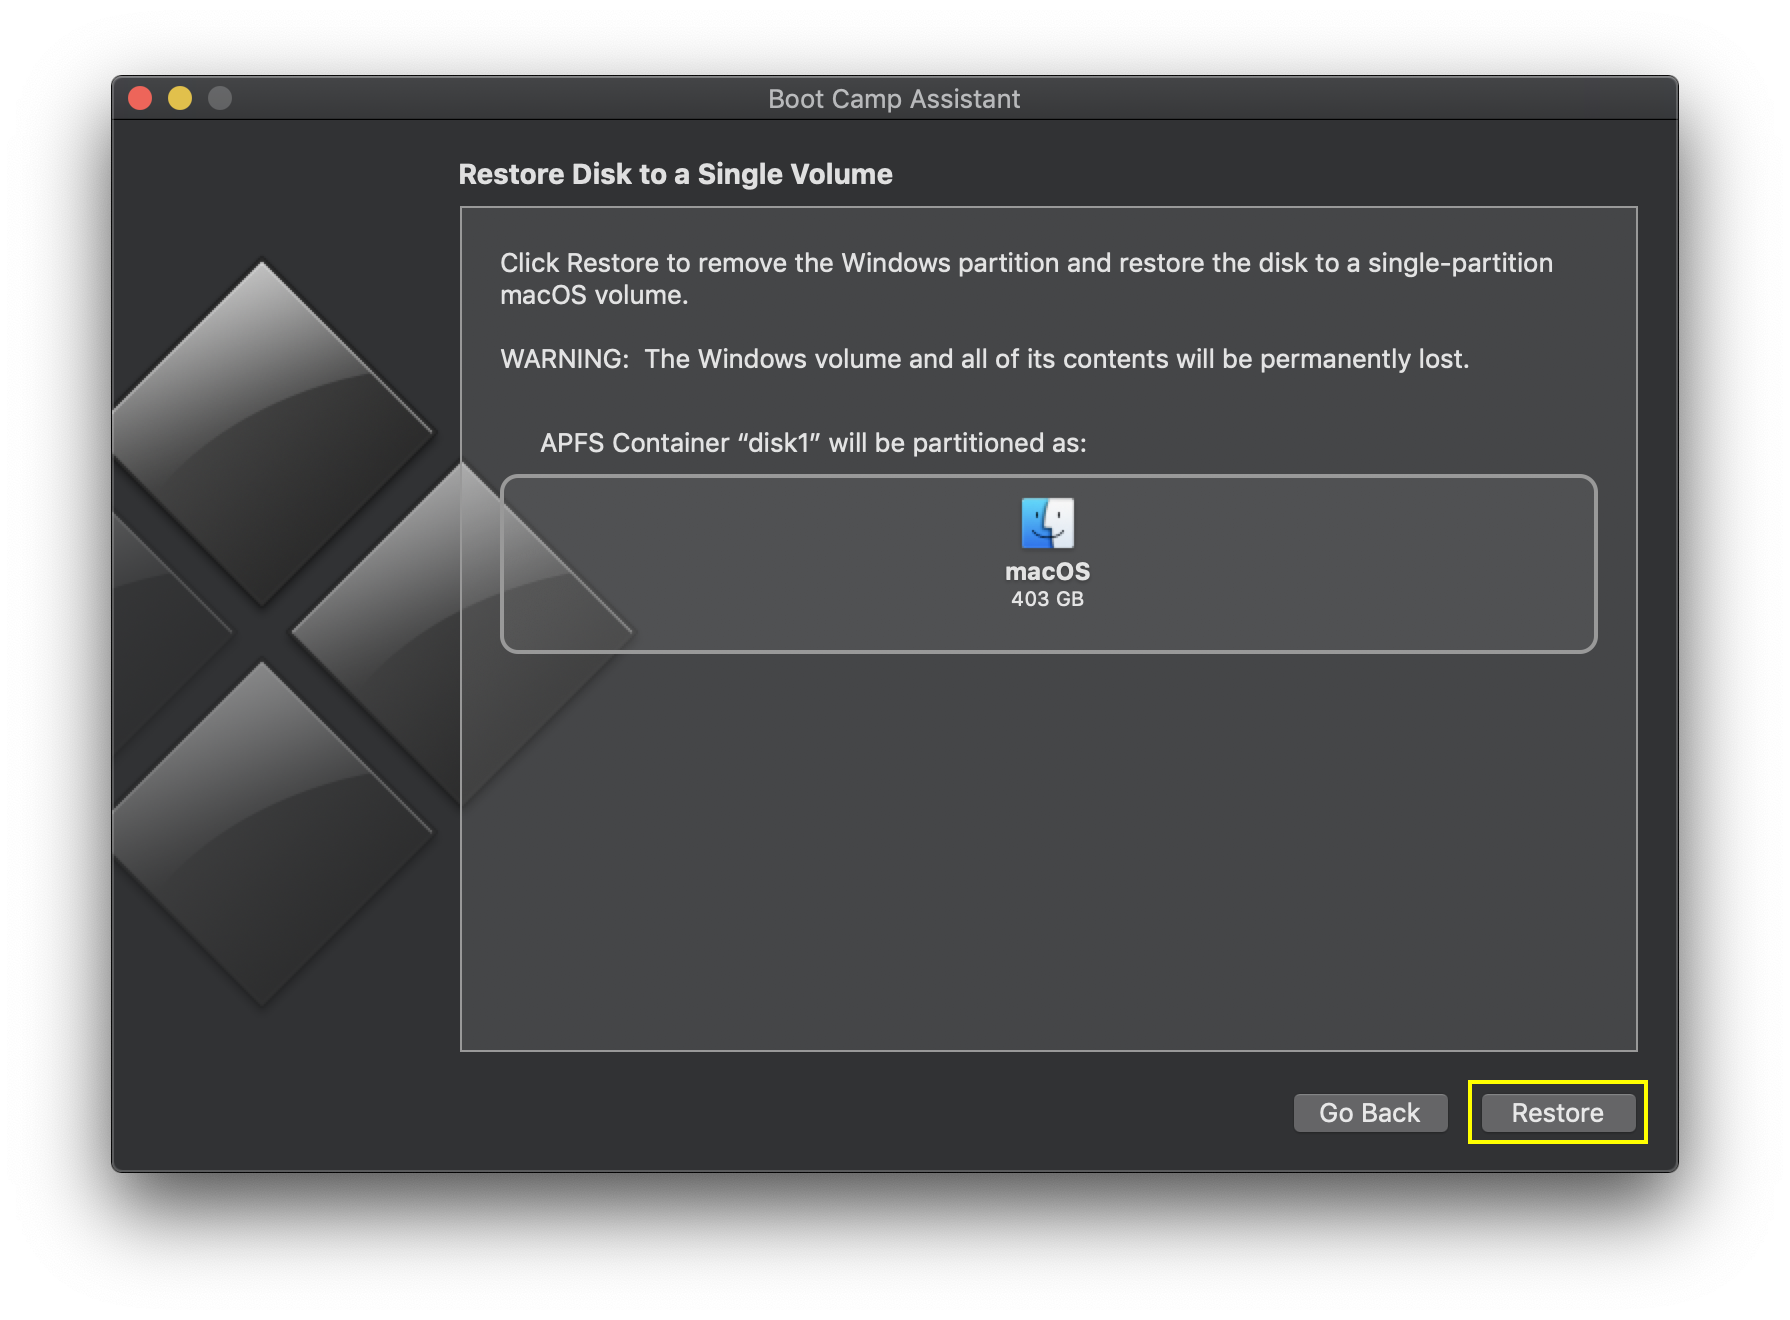Click the macOS volume name label
The image size is (1790, 1320).
(1046, 571)
